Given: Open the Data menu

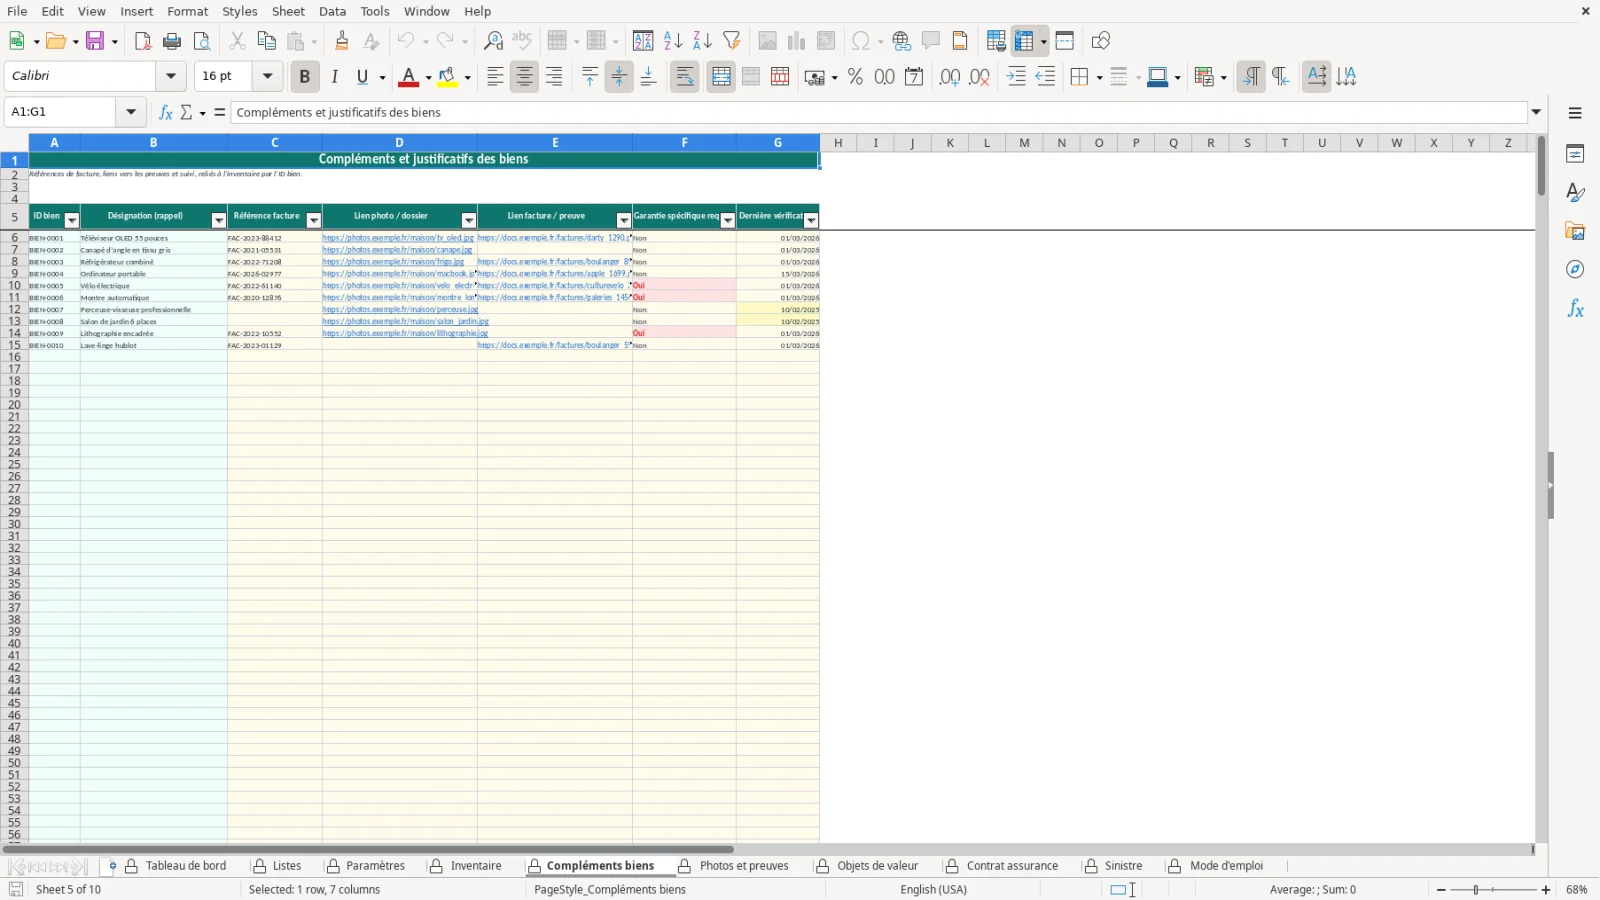Looking at the screenshot, I should pyautogui.click(x=333, y=11).
